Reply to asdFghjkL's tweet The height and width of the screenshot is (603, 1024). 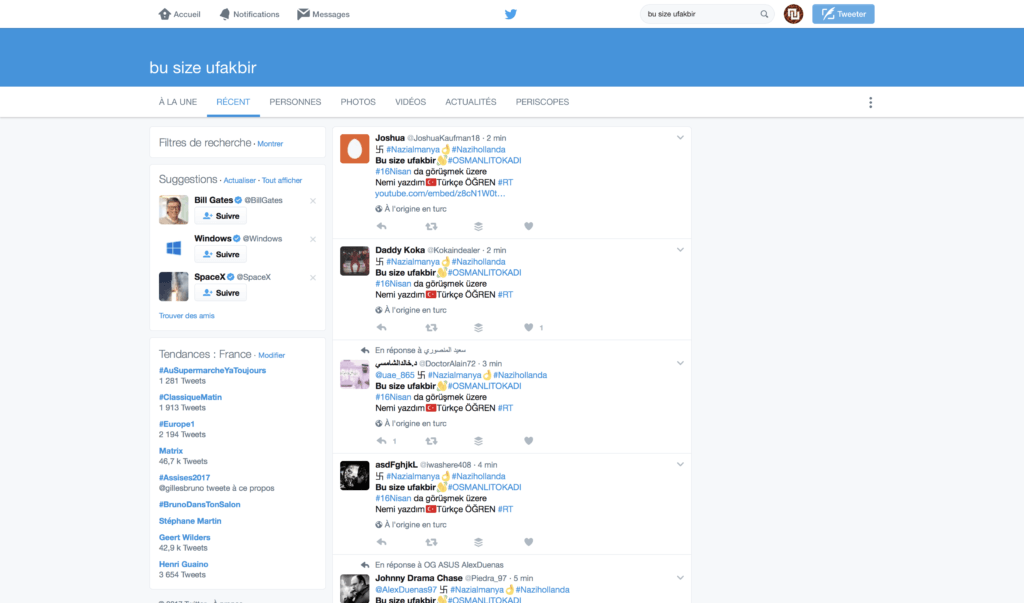click(x=381, y=542)
